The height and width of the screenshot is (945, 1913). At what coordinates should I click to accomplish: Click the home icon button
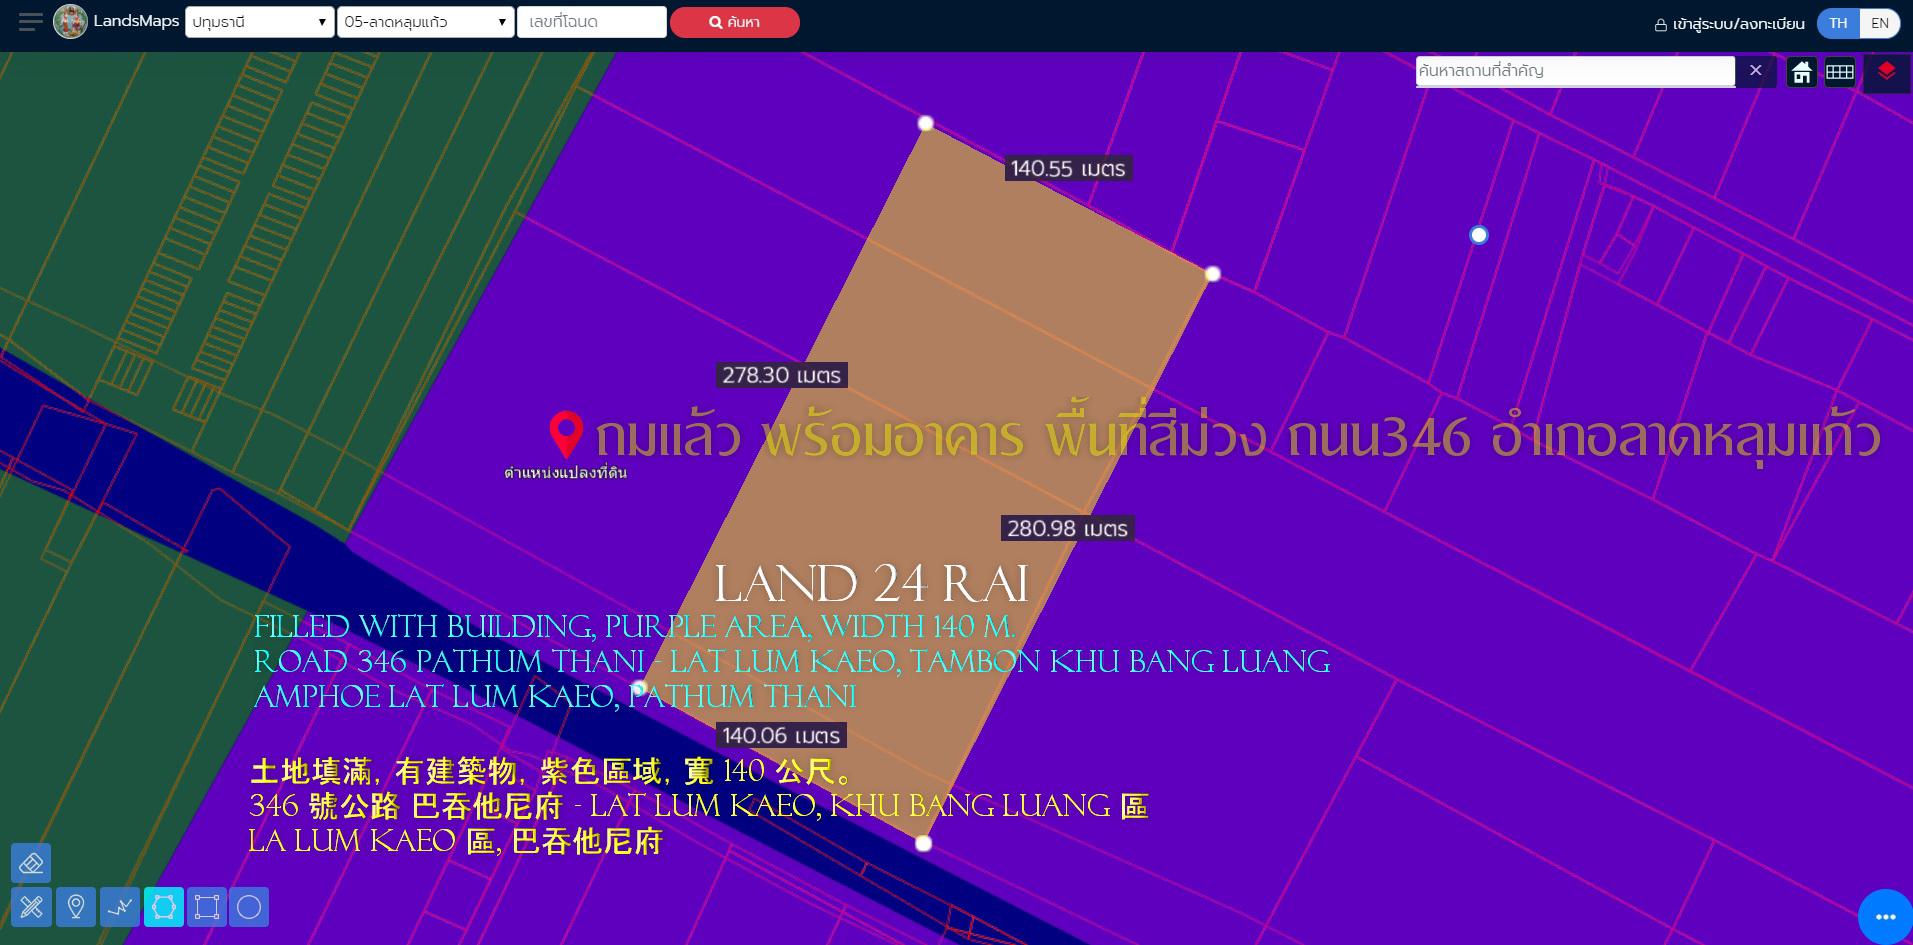(1801, 72)
